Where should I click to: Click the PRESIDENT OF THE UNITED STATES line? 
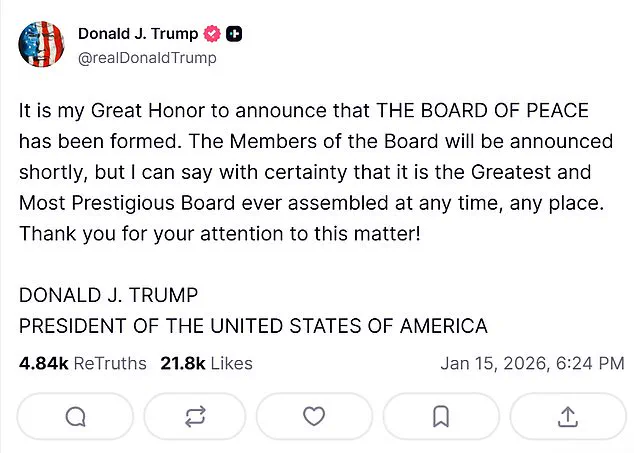[253, 326]
